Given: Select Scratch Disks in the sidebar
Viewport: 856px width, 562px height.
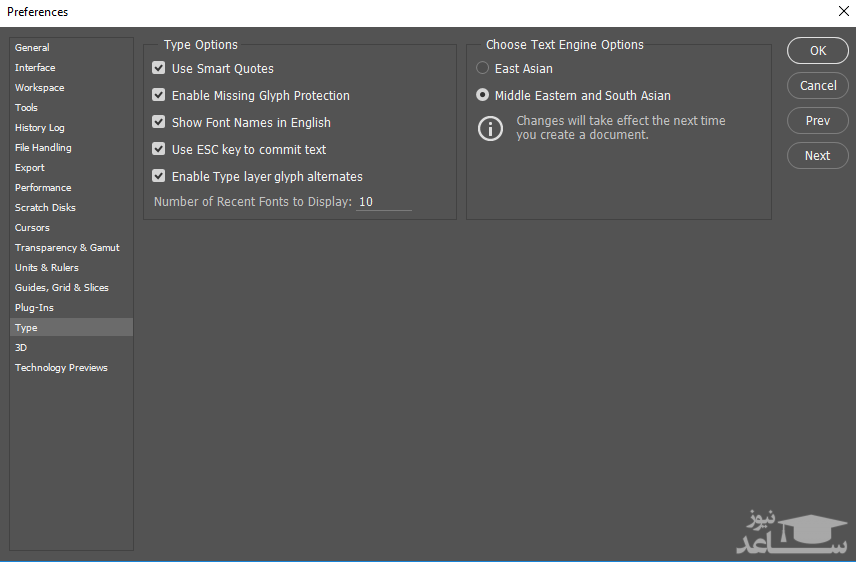Looking at the screenshot, I should 45,208.
